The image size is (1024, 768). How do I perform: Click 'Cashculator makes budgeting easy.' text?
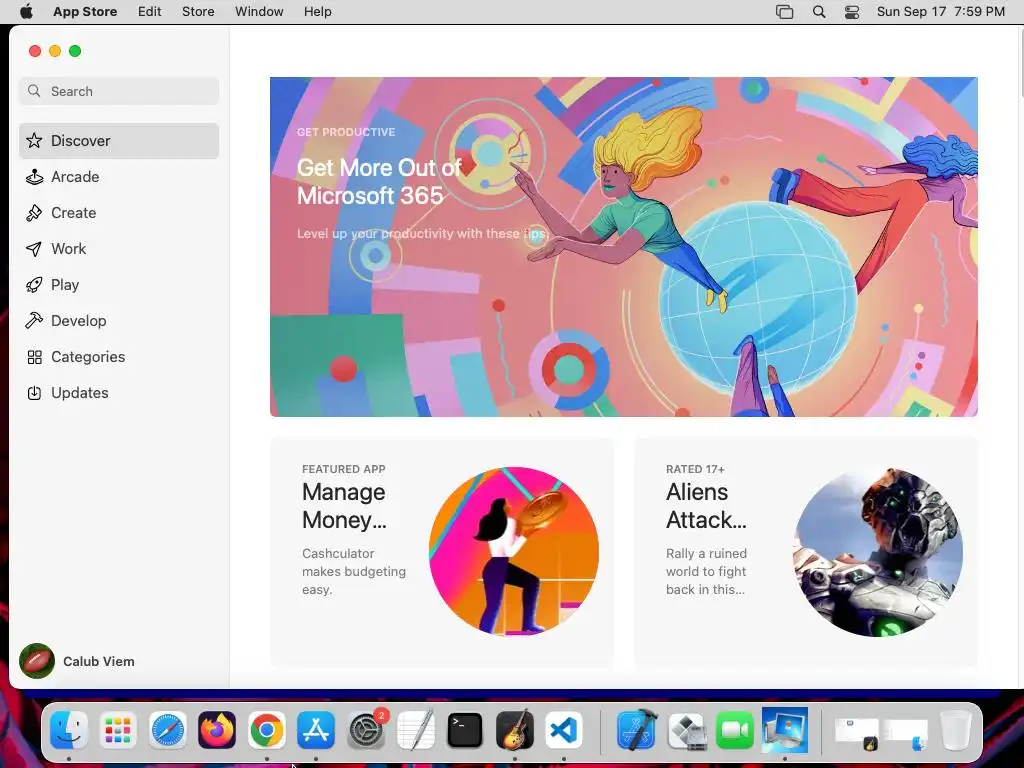pyautogui.click(x=354, y=571)
